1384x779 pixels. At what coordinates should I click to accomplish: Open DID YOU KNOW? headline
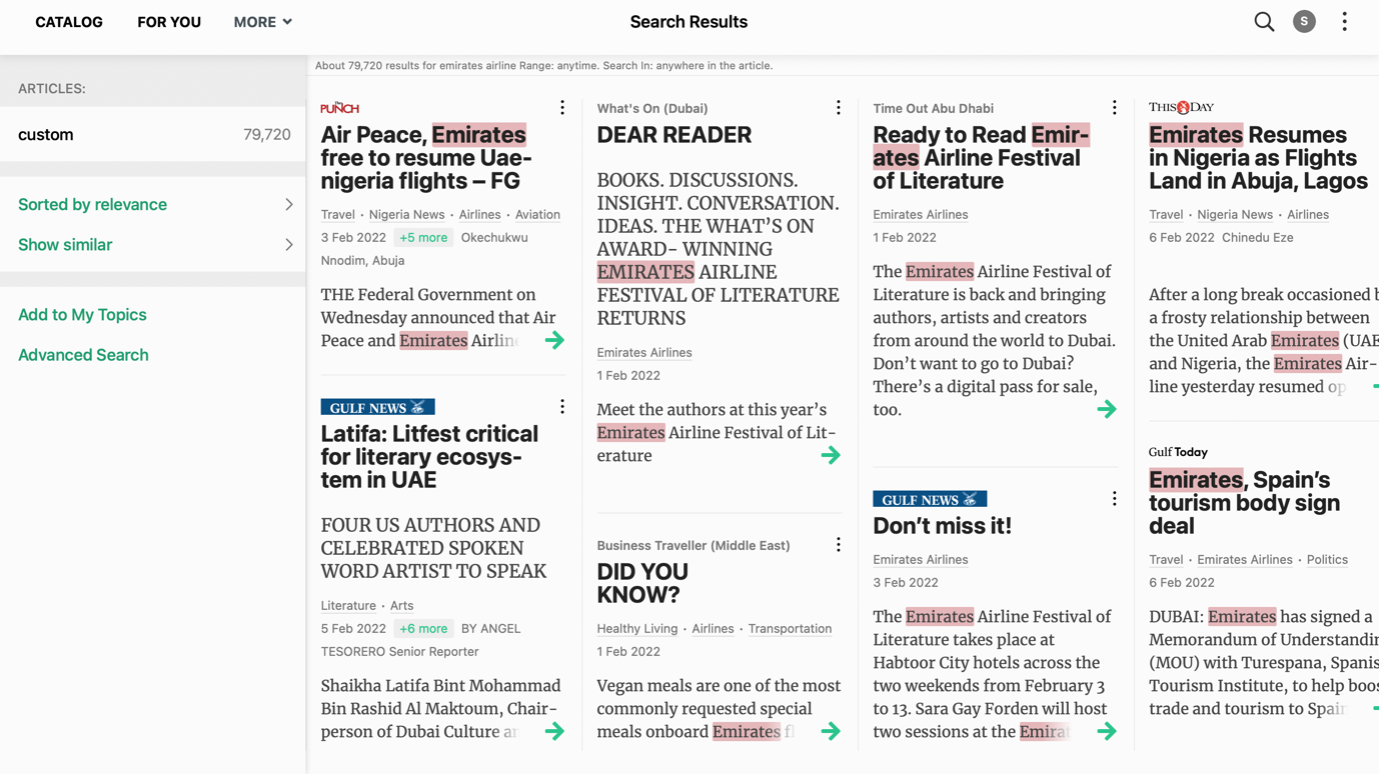pyautogui.click(x=642, y=584)
